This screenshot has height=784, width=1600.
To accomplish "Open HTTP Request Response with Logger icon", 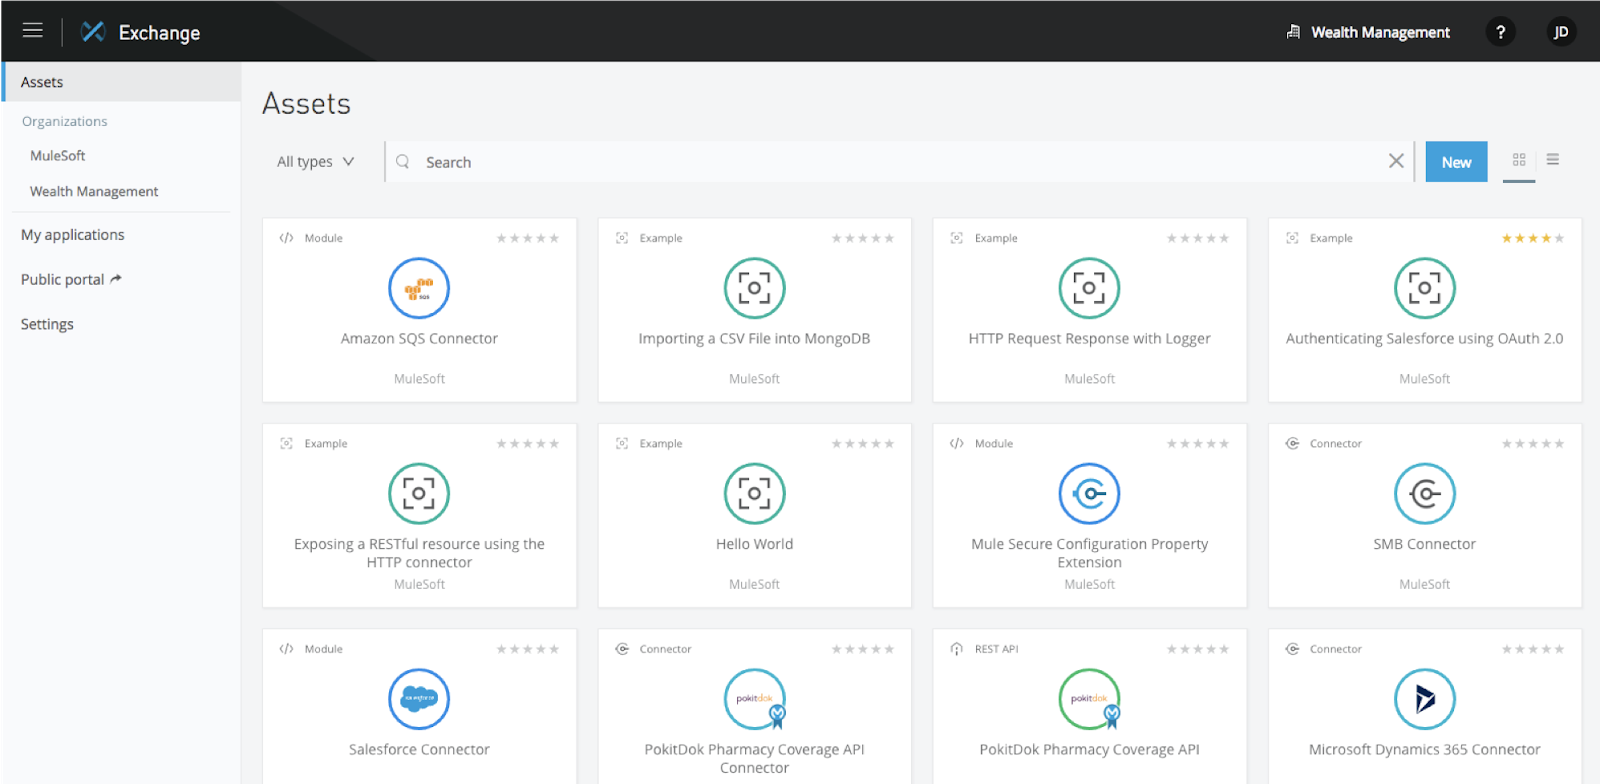I will 1089,288.
